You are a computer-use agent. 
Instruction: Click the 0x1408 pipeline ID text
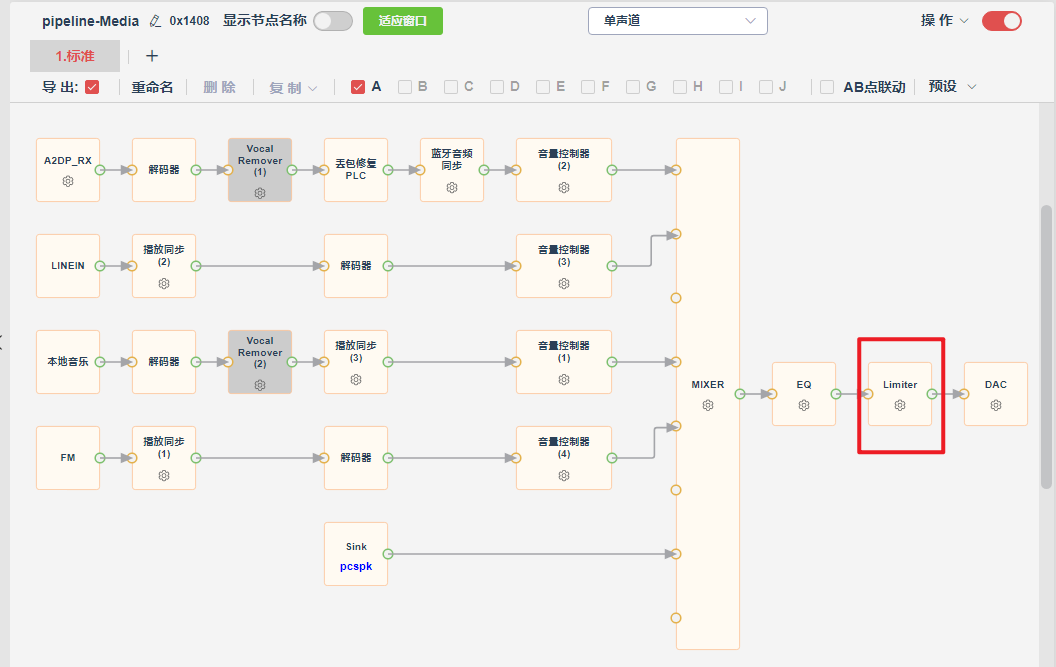189,21
